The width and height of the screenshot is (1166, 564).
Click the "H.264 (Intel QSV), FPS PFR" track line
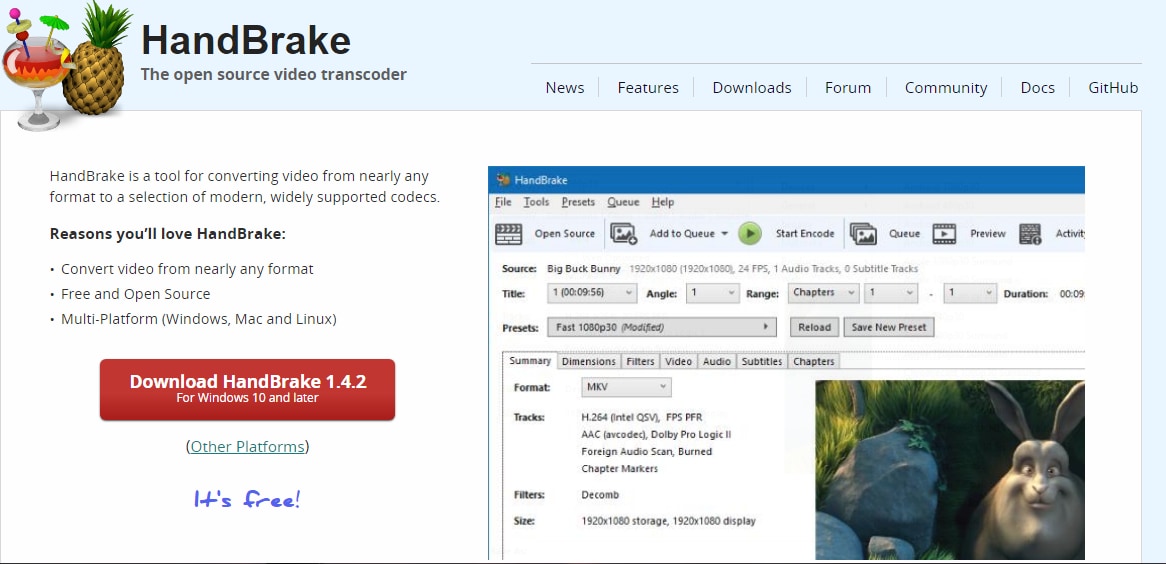point(642,417)
